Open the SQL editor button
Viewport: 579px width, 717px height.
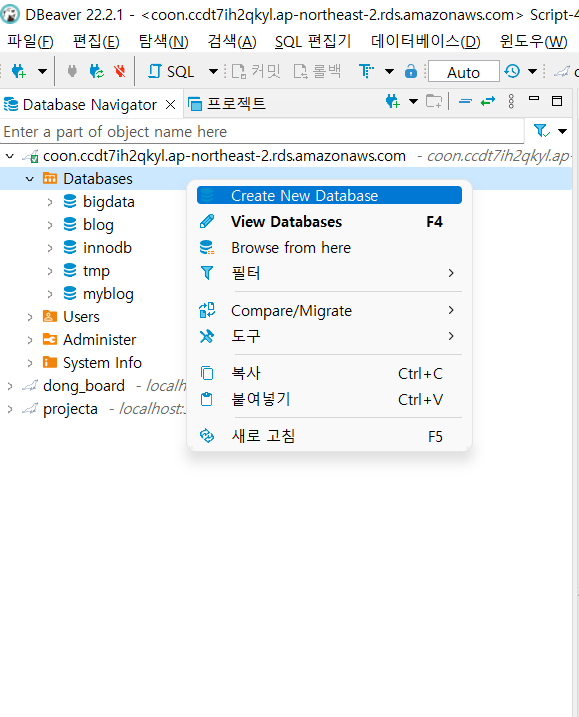172,71
